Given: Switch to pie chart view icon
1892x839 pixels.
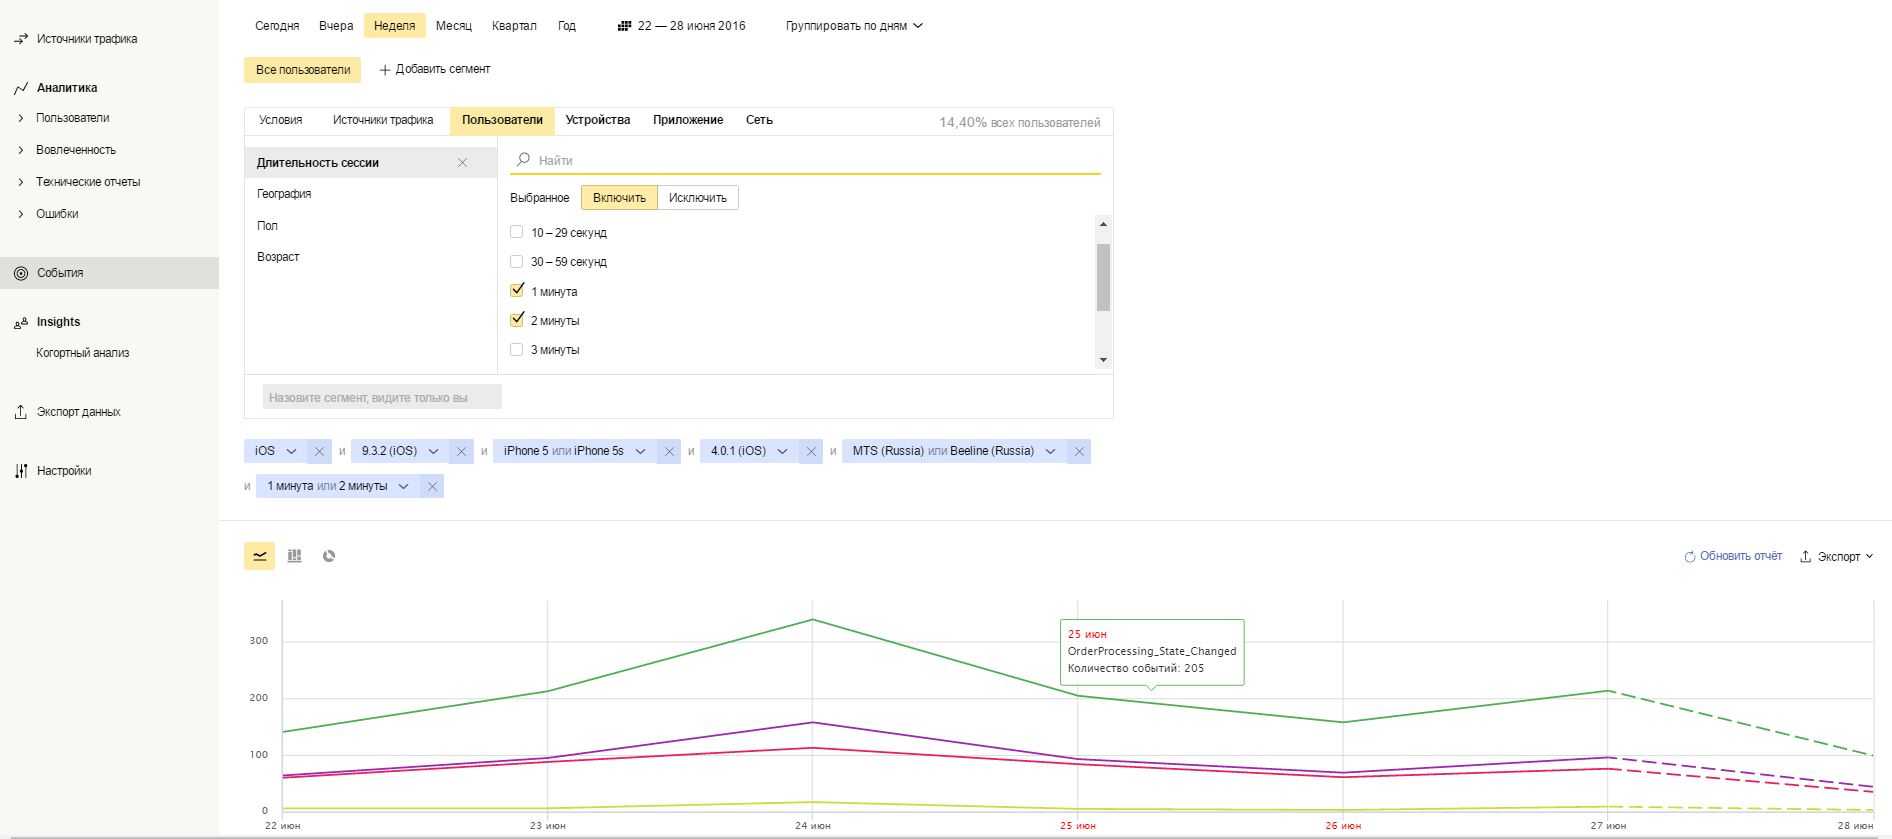Looking at the screenshot, I should tap(329, 556).
